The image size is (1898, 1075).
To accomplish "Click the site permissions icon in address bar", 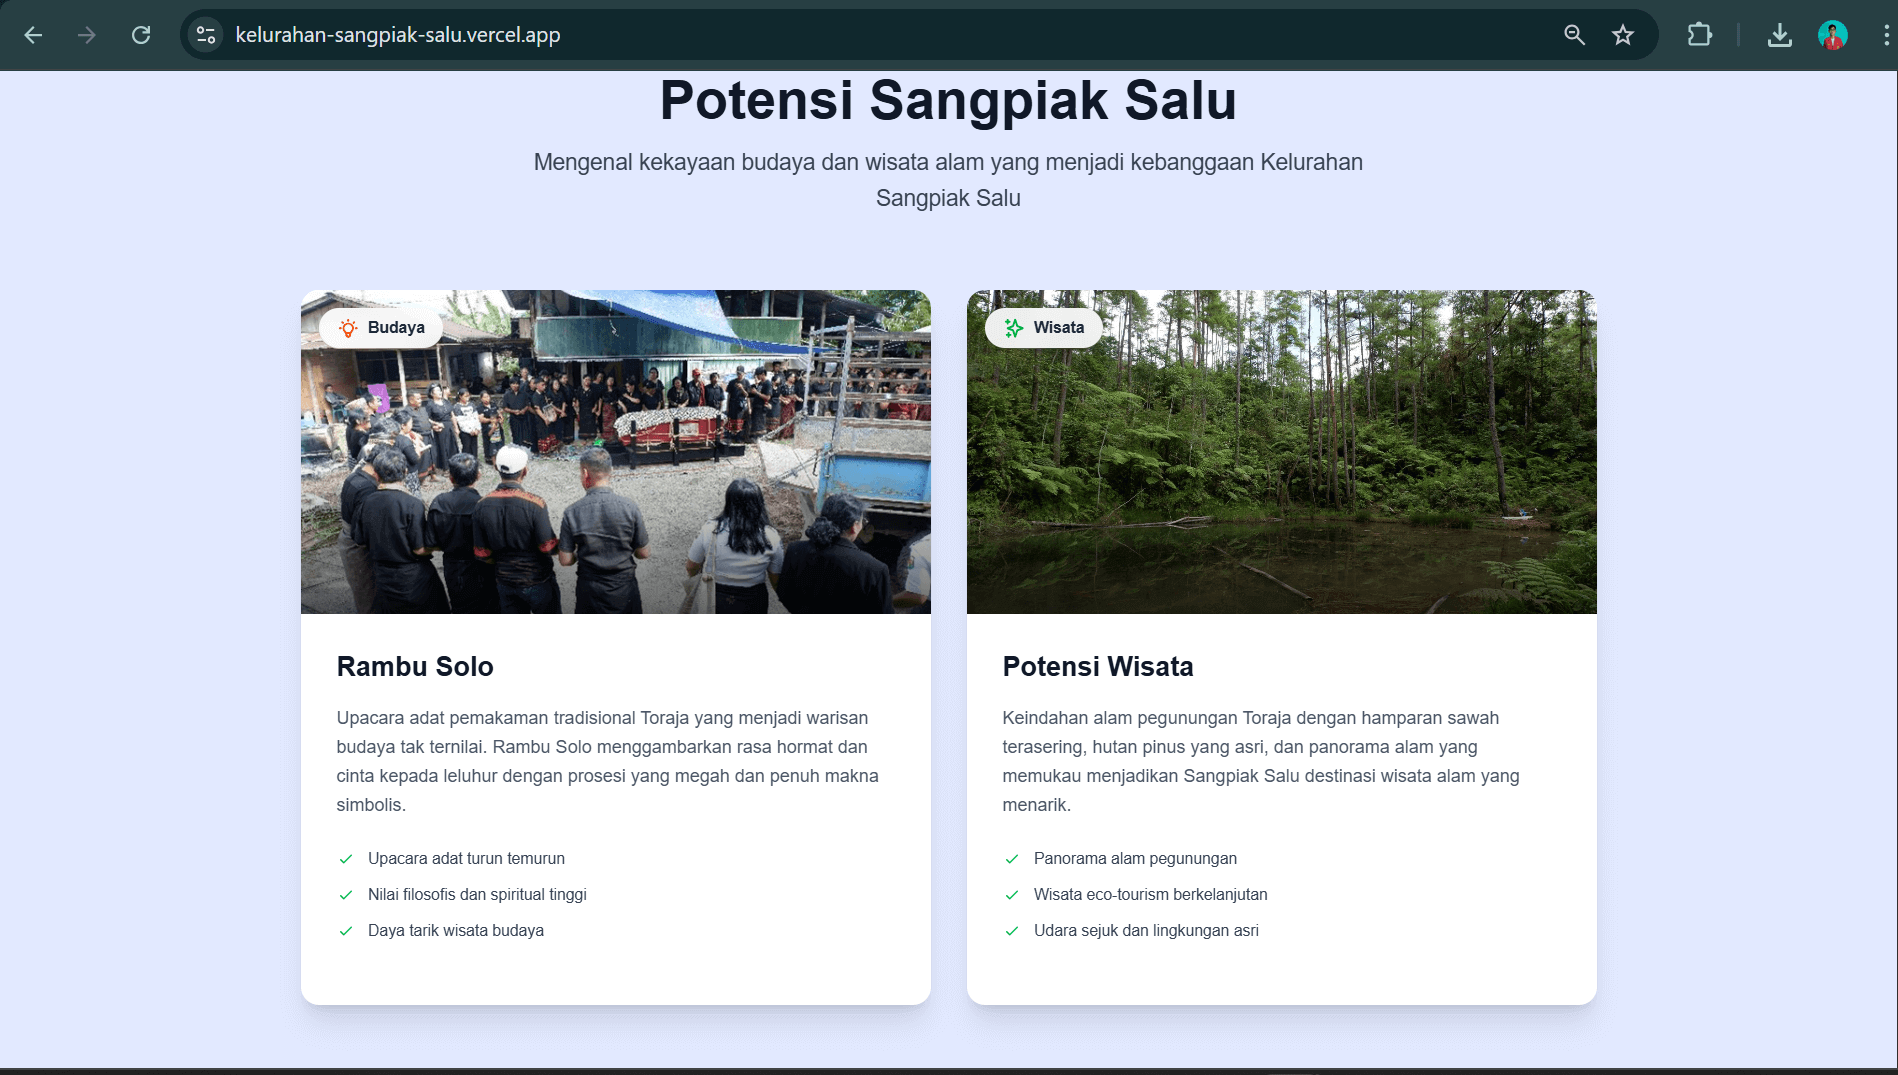I will pos(206,34).
